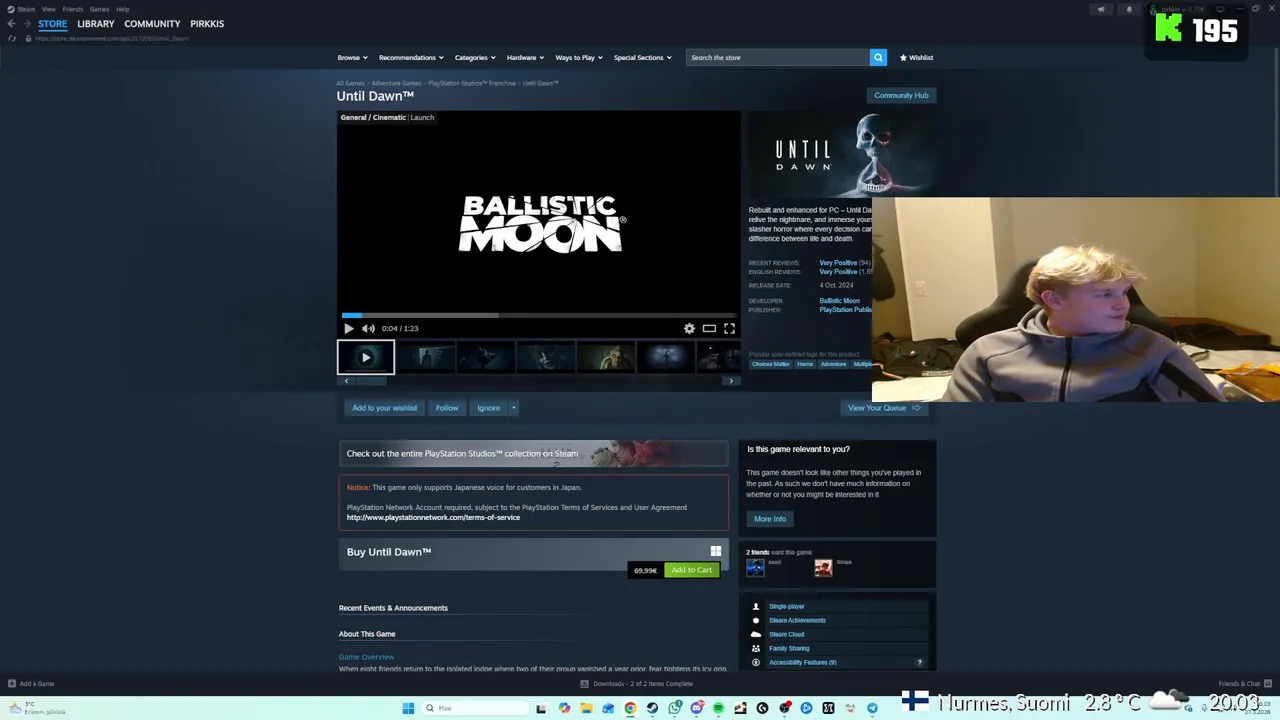Select the first trailer thumbnail
This screenshot has height=720, width=1280.
[366, 357]
